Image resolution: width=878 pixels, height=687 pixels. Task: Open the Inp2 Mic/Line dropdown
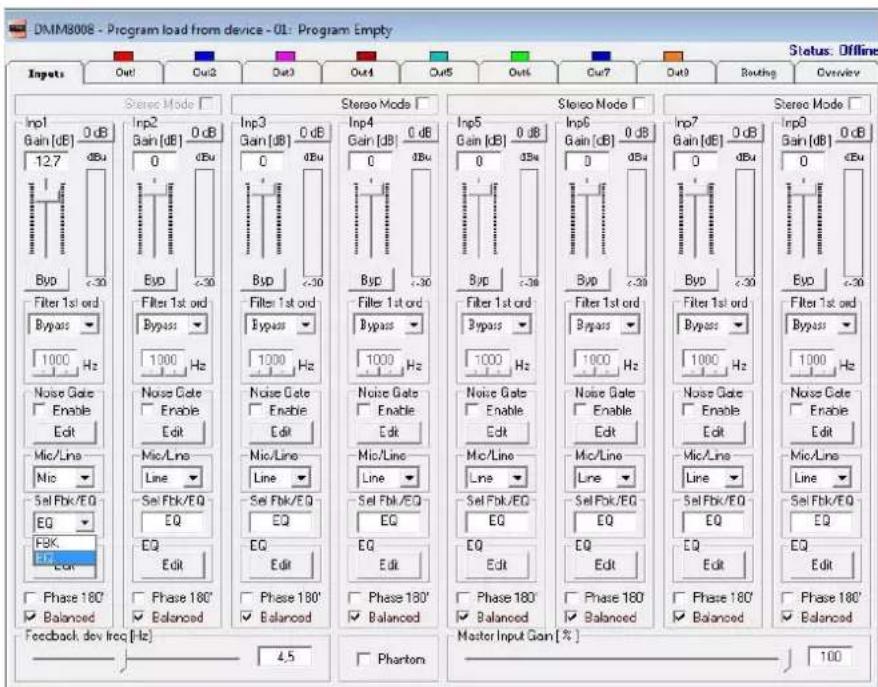point(193,478)
